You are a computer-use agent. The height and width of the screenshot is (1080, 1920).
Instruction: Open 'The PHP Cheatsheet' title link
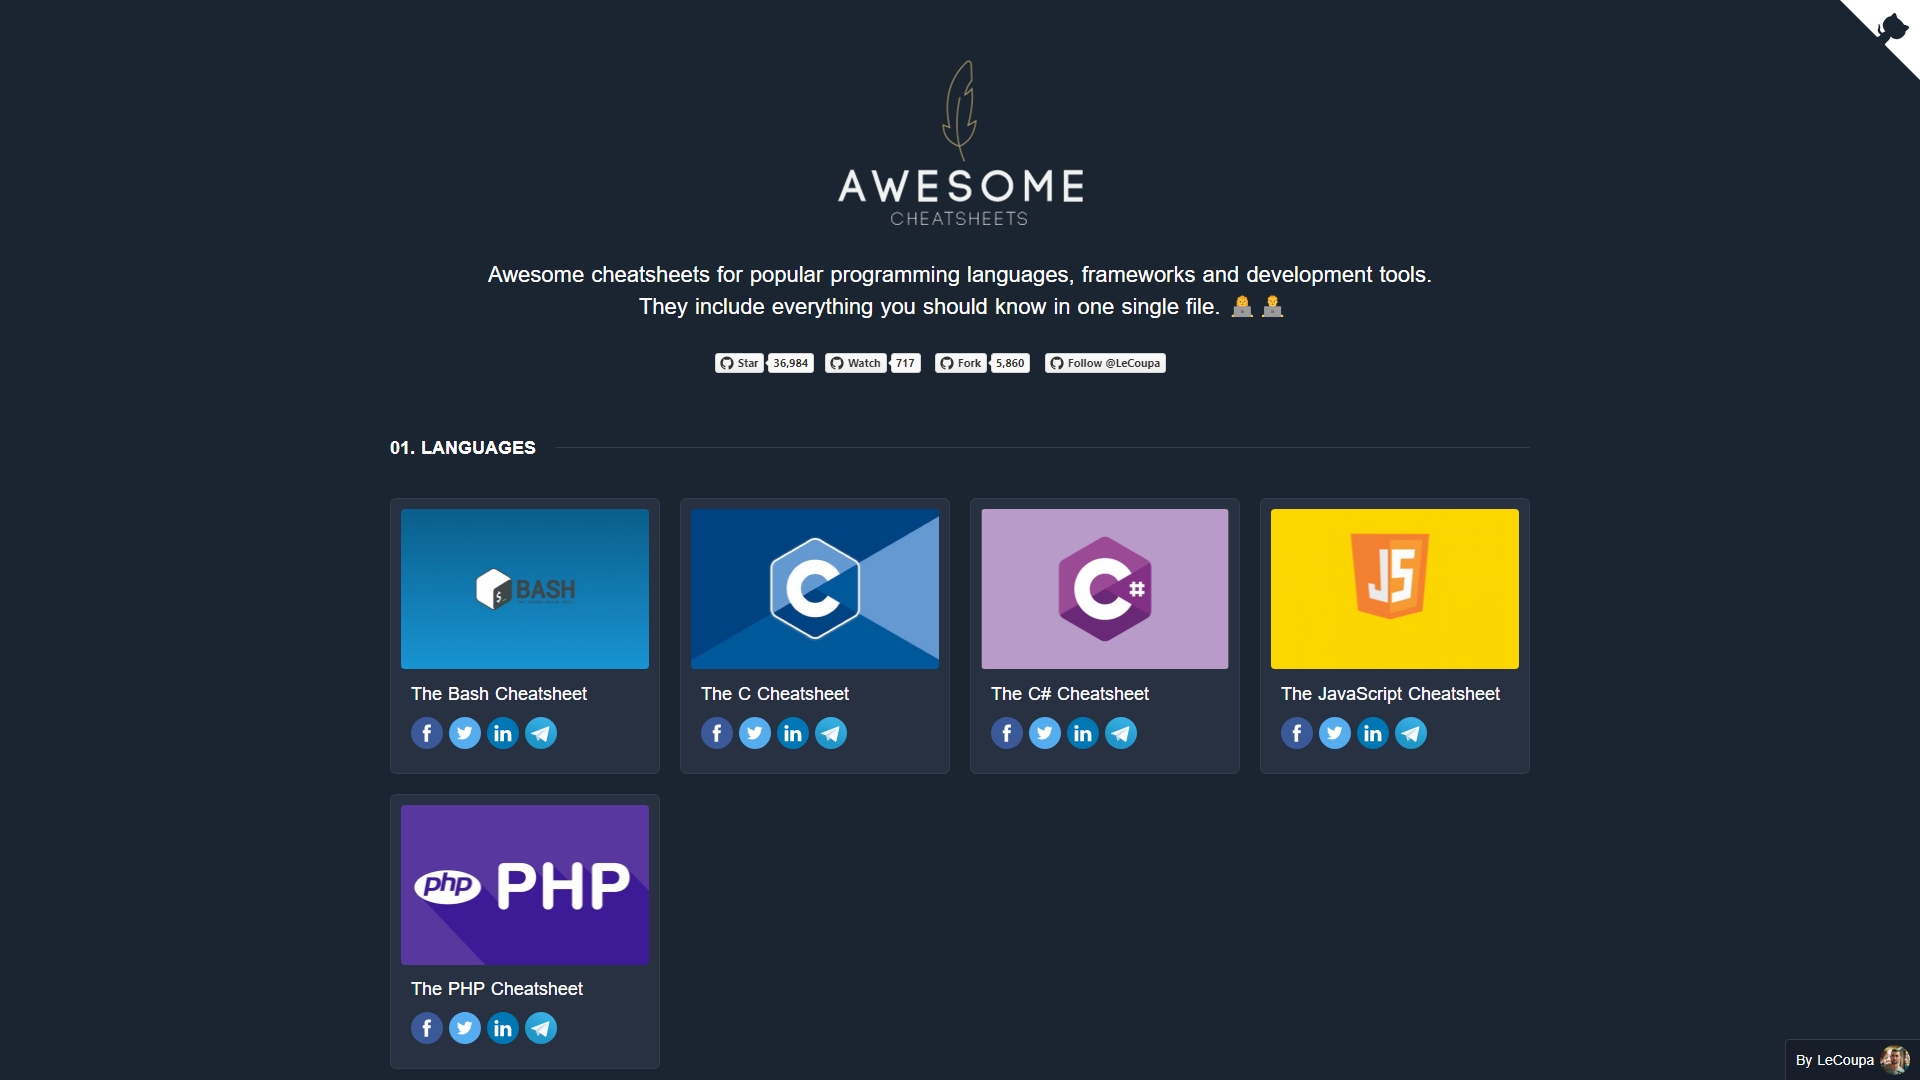497,989
